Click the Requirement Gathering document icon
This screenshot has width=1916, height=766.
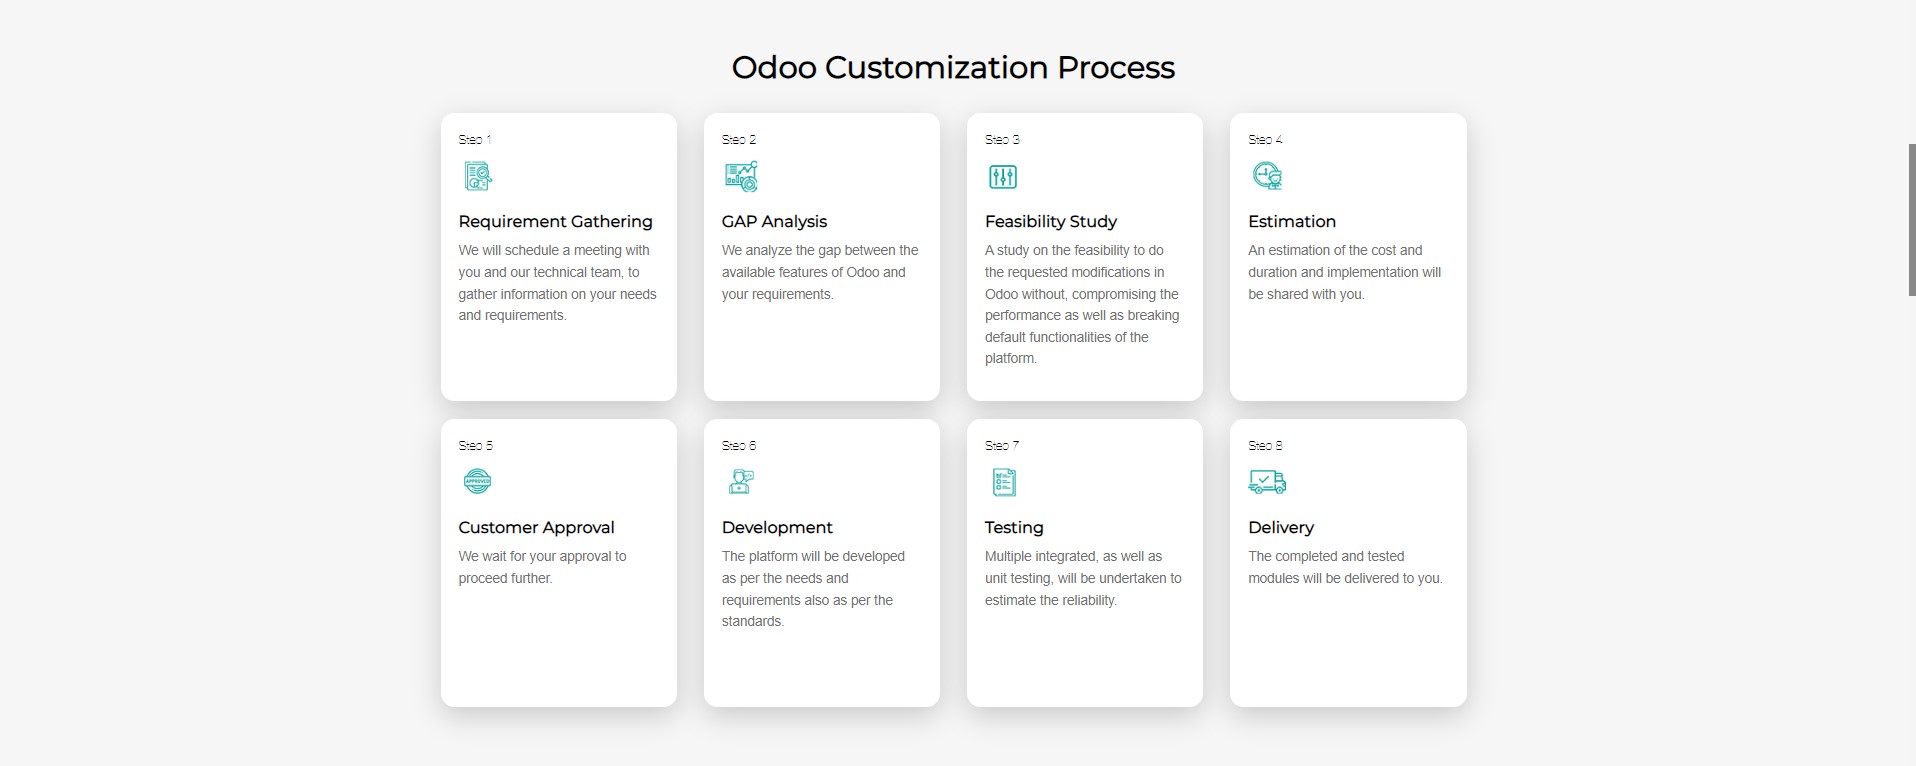tap(478, 177)
